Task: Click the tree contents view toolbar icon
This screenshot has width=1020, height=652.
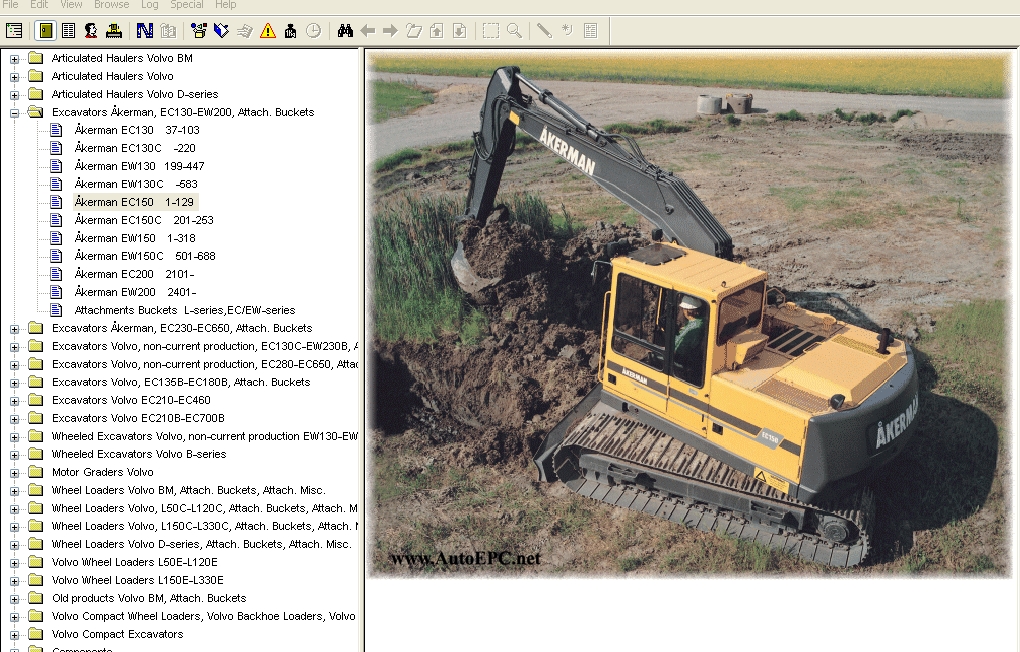Action: pos(14,31)
